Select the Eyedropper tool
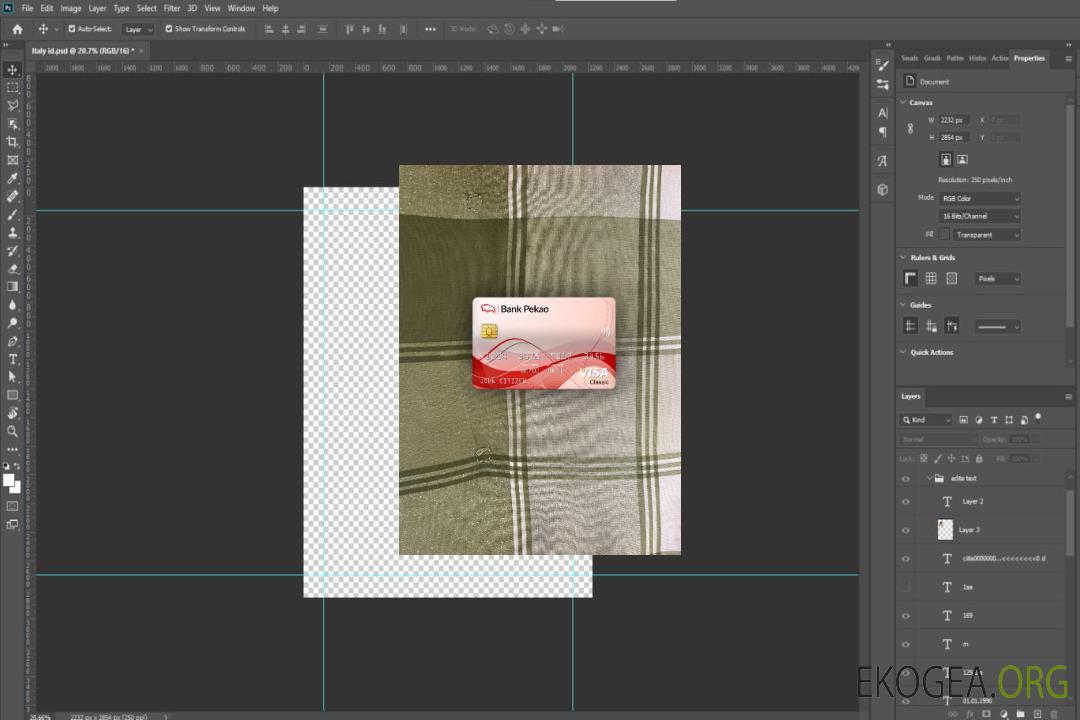The image size is (1080, 720). click(x=13, y=178)
